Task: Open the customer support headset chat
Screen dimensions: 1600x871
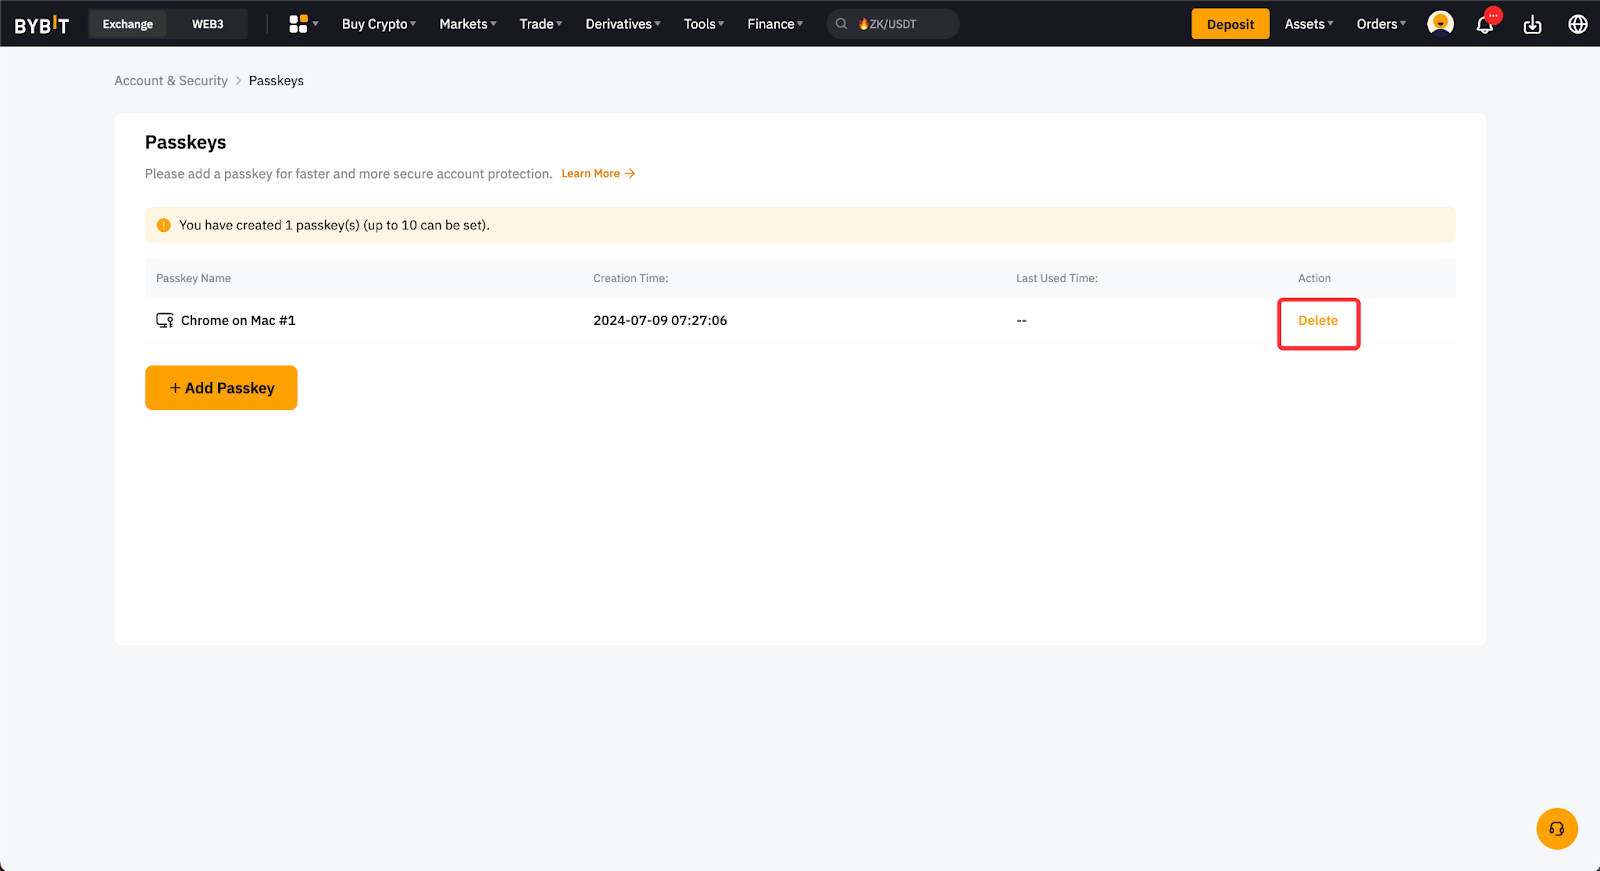Action: 1557,829
